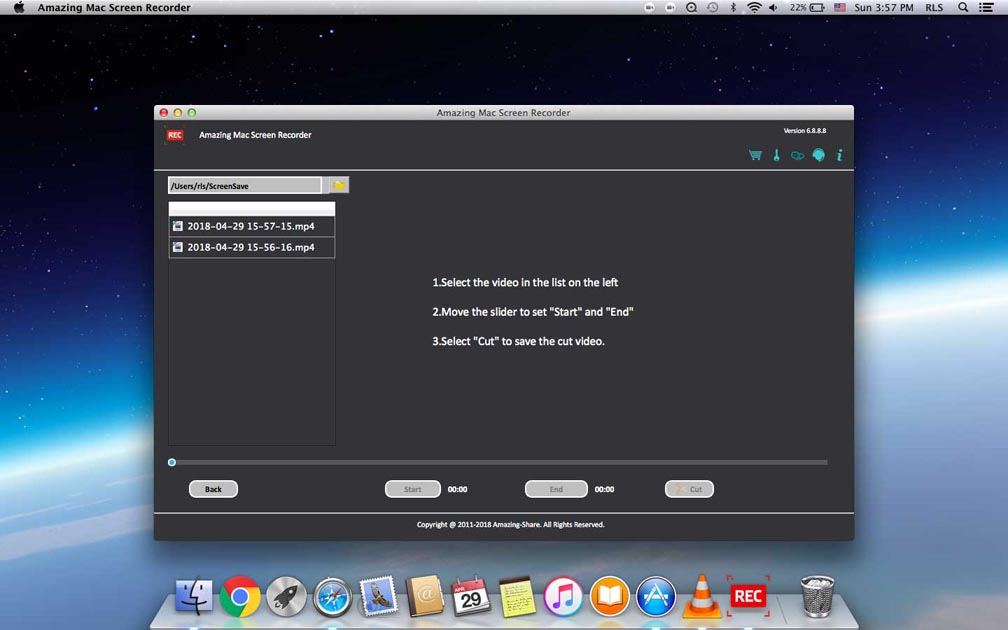
Task: Click the teal globe website icon
Action: (x=818, y=155)
